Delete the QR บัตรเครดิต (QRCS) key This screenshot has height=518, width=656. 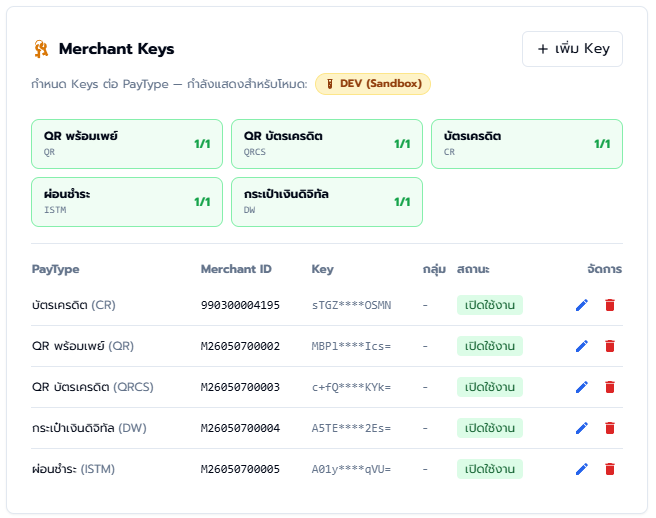(x=610, y=387)
